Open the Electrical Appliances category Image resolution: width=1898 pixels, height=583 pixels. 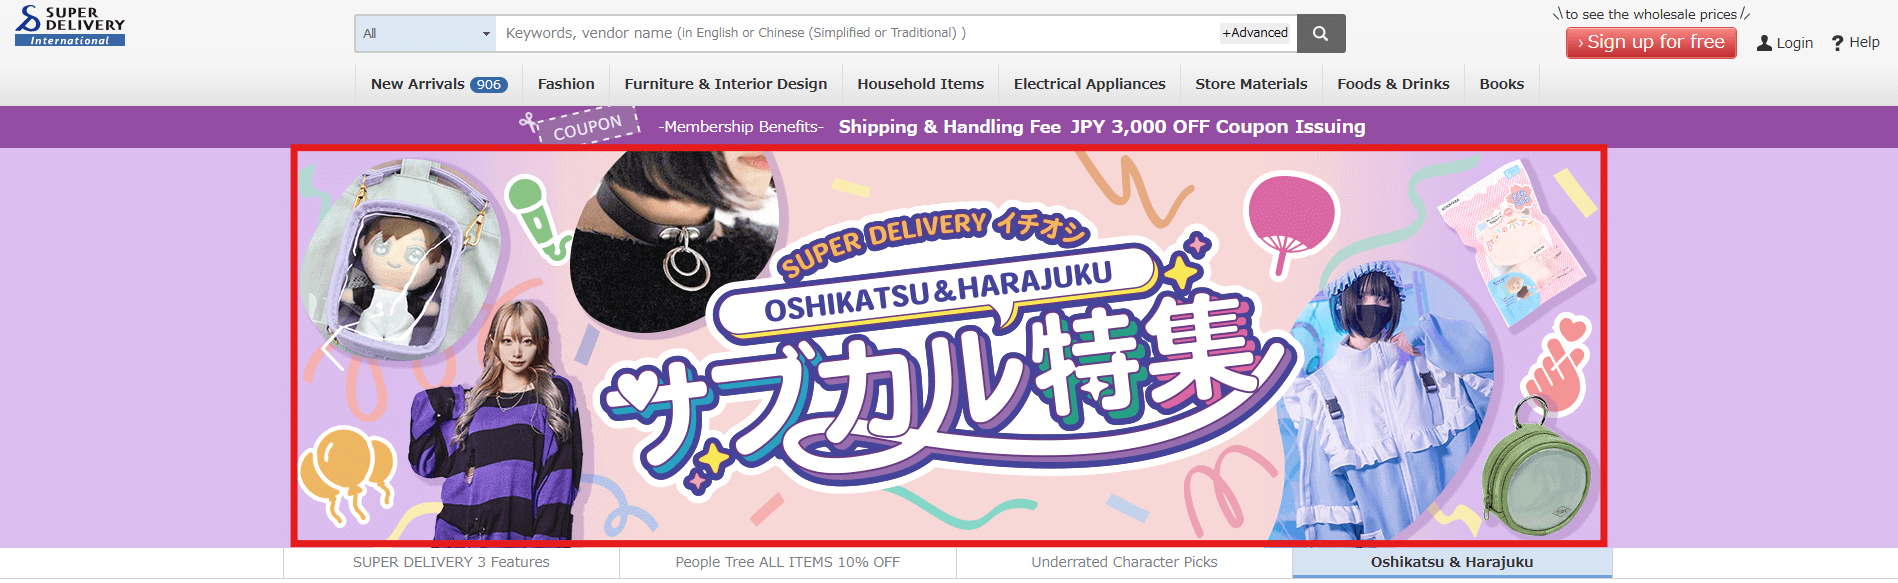click(x=1089, y=84)
